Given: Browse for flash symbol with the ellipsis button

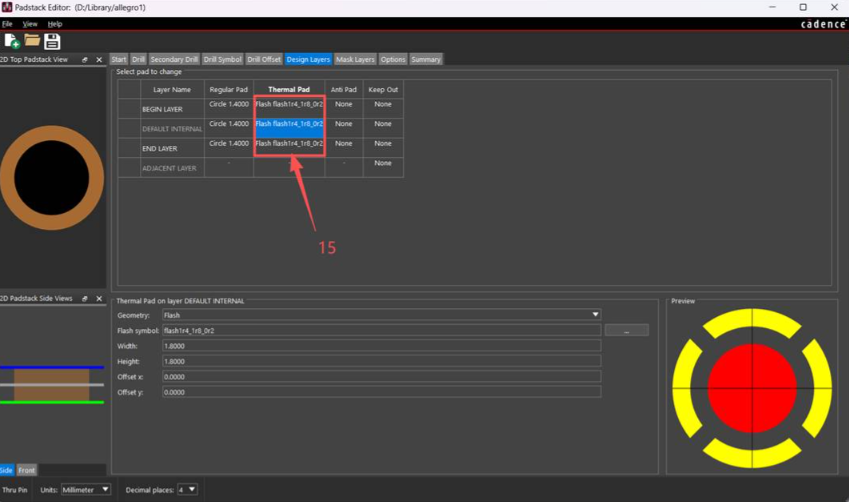Looking at the screenshot, I should point(626,330).
